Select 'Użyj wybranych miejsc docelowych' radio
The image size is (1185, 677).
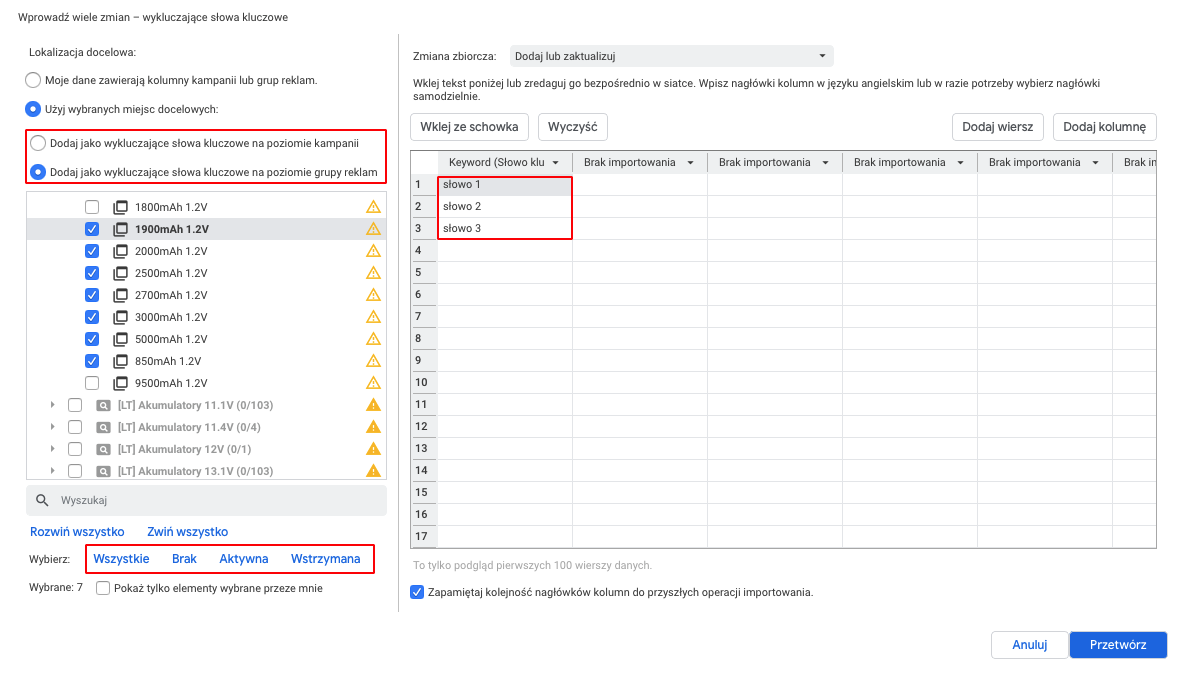[x=33, y=109]
